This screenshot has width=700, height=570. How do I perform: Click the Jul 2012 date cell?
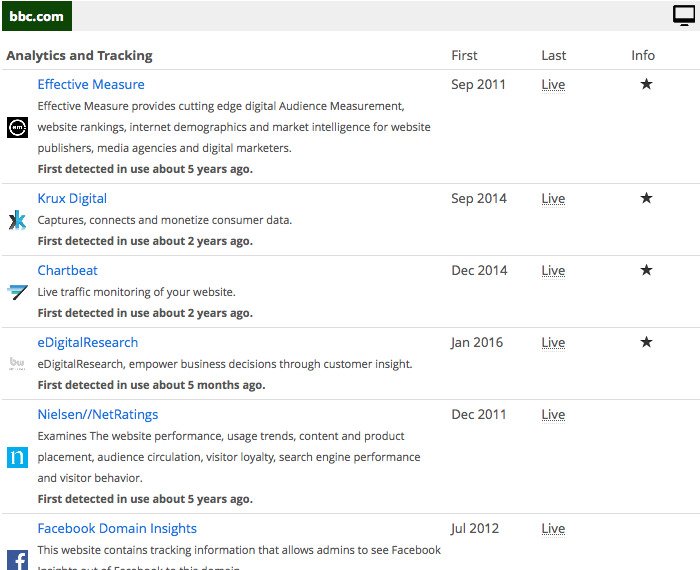click(x=475, y=528)
